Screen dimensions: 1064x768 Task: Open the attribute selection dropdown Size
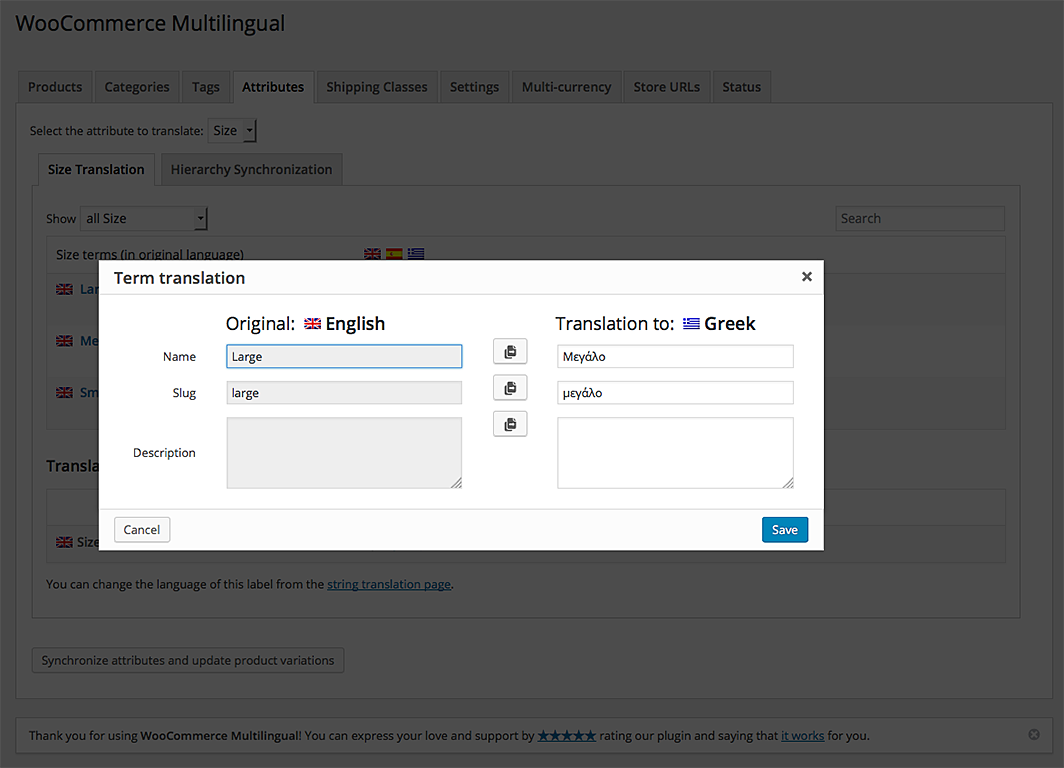tap(232, 131)
